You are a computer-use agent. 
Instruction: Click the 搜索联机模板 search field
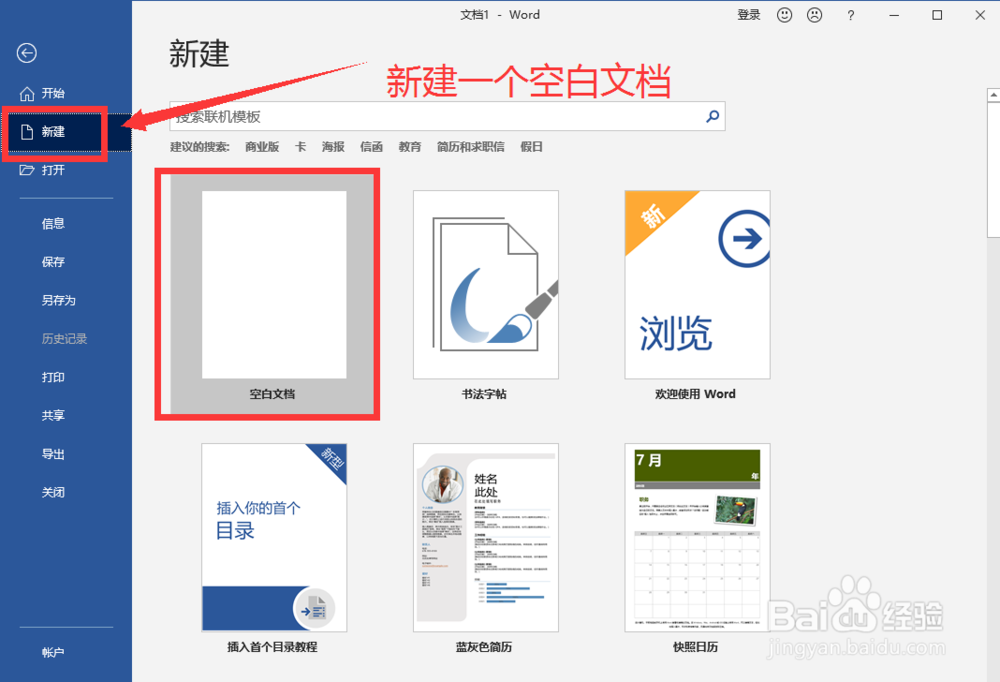click(447, 116)
